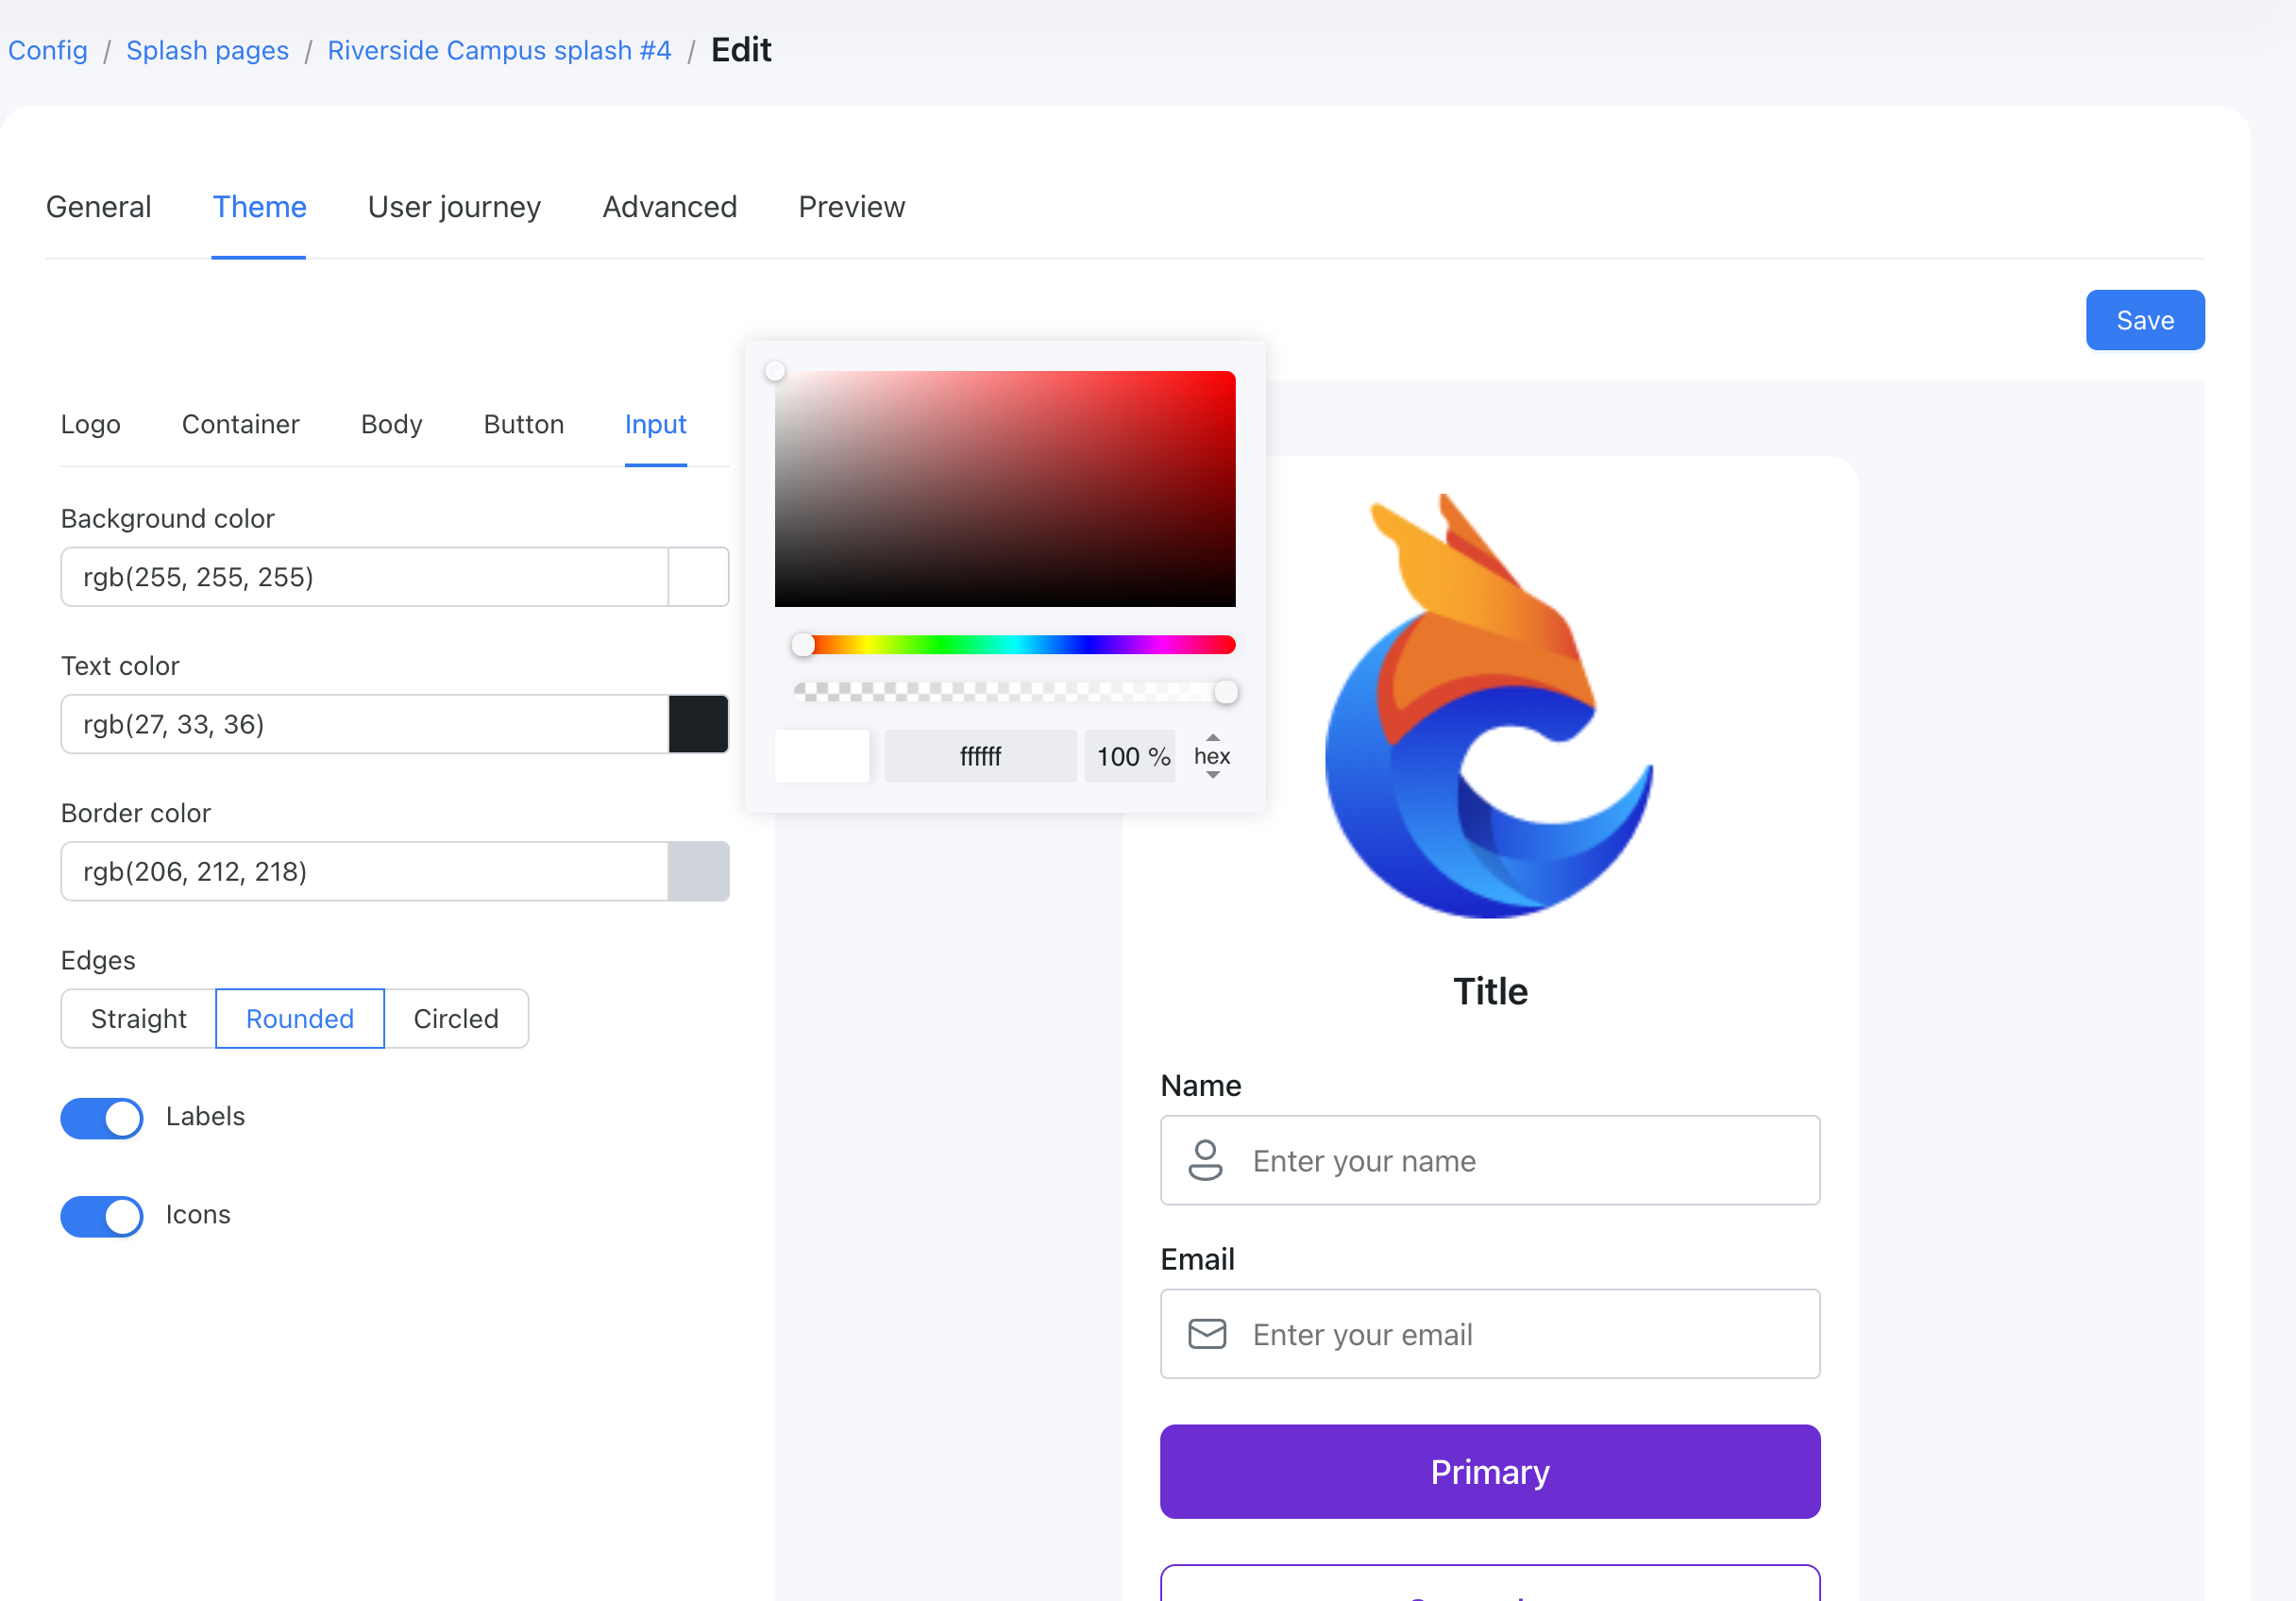Click the envelope icon in Email field
The height and width of the screenshot is (1601, 2296).
point(1207,1334)
